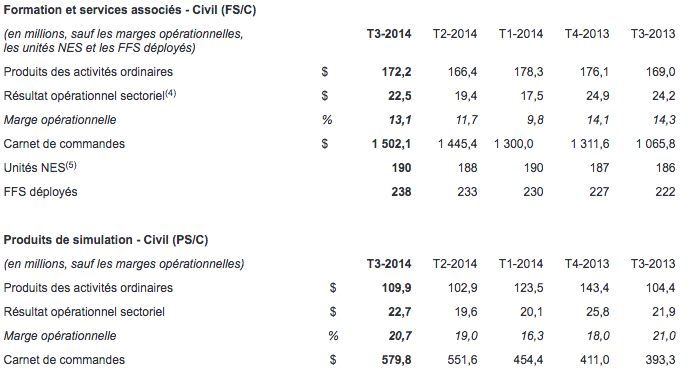Screen dimensions: 694x379
Task: Select the 579,8 order backlog value
Action: pos(397,360)
